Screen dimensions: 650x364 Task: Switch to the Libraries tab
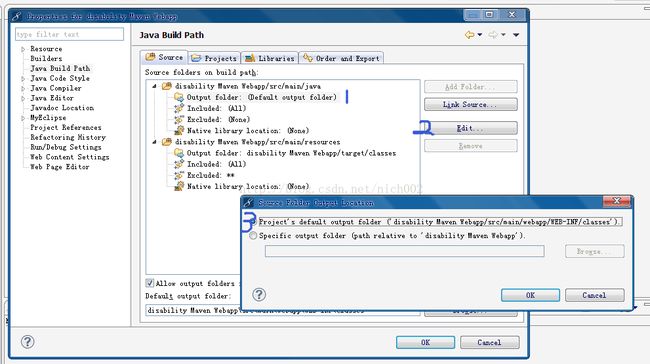[269, 58]
